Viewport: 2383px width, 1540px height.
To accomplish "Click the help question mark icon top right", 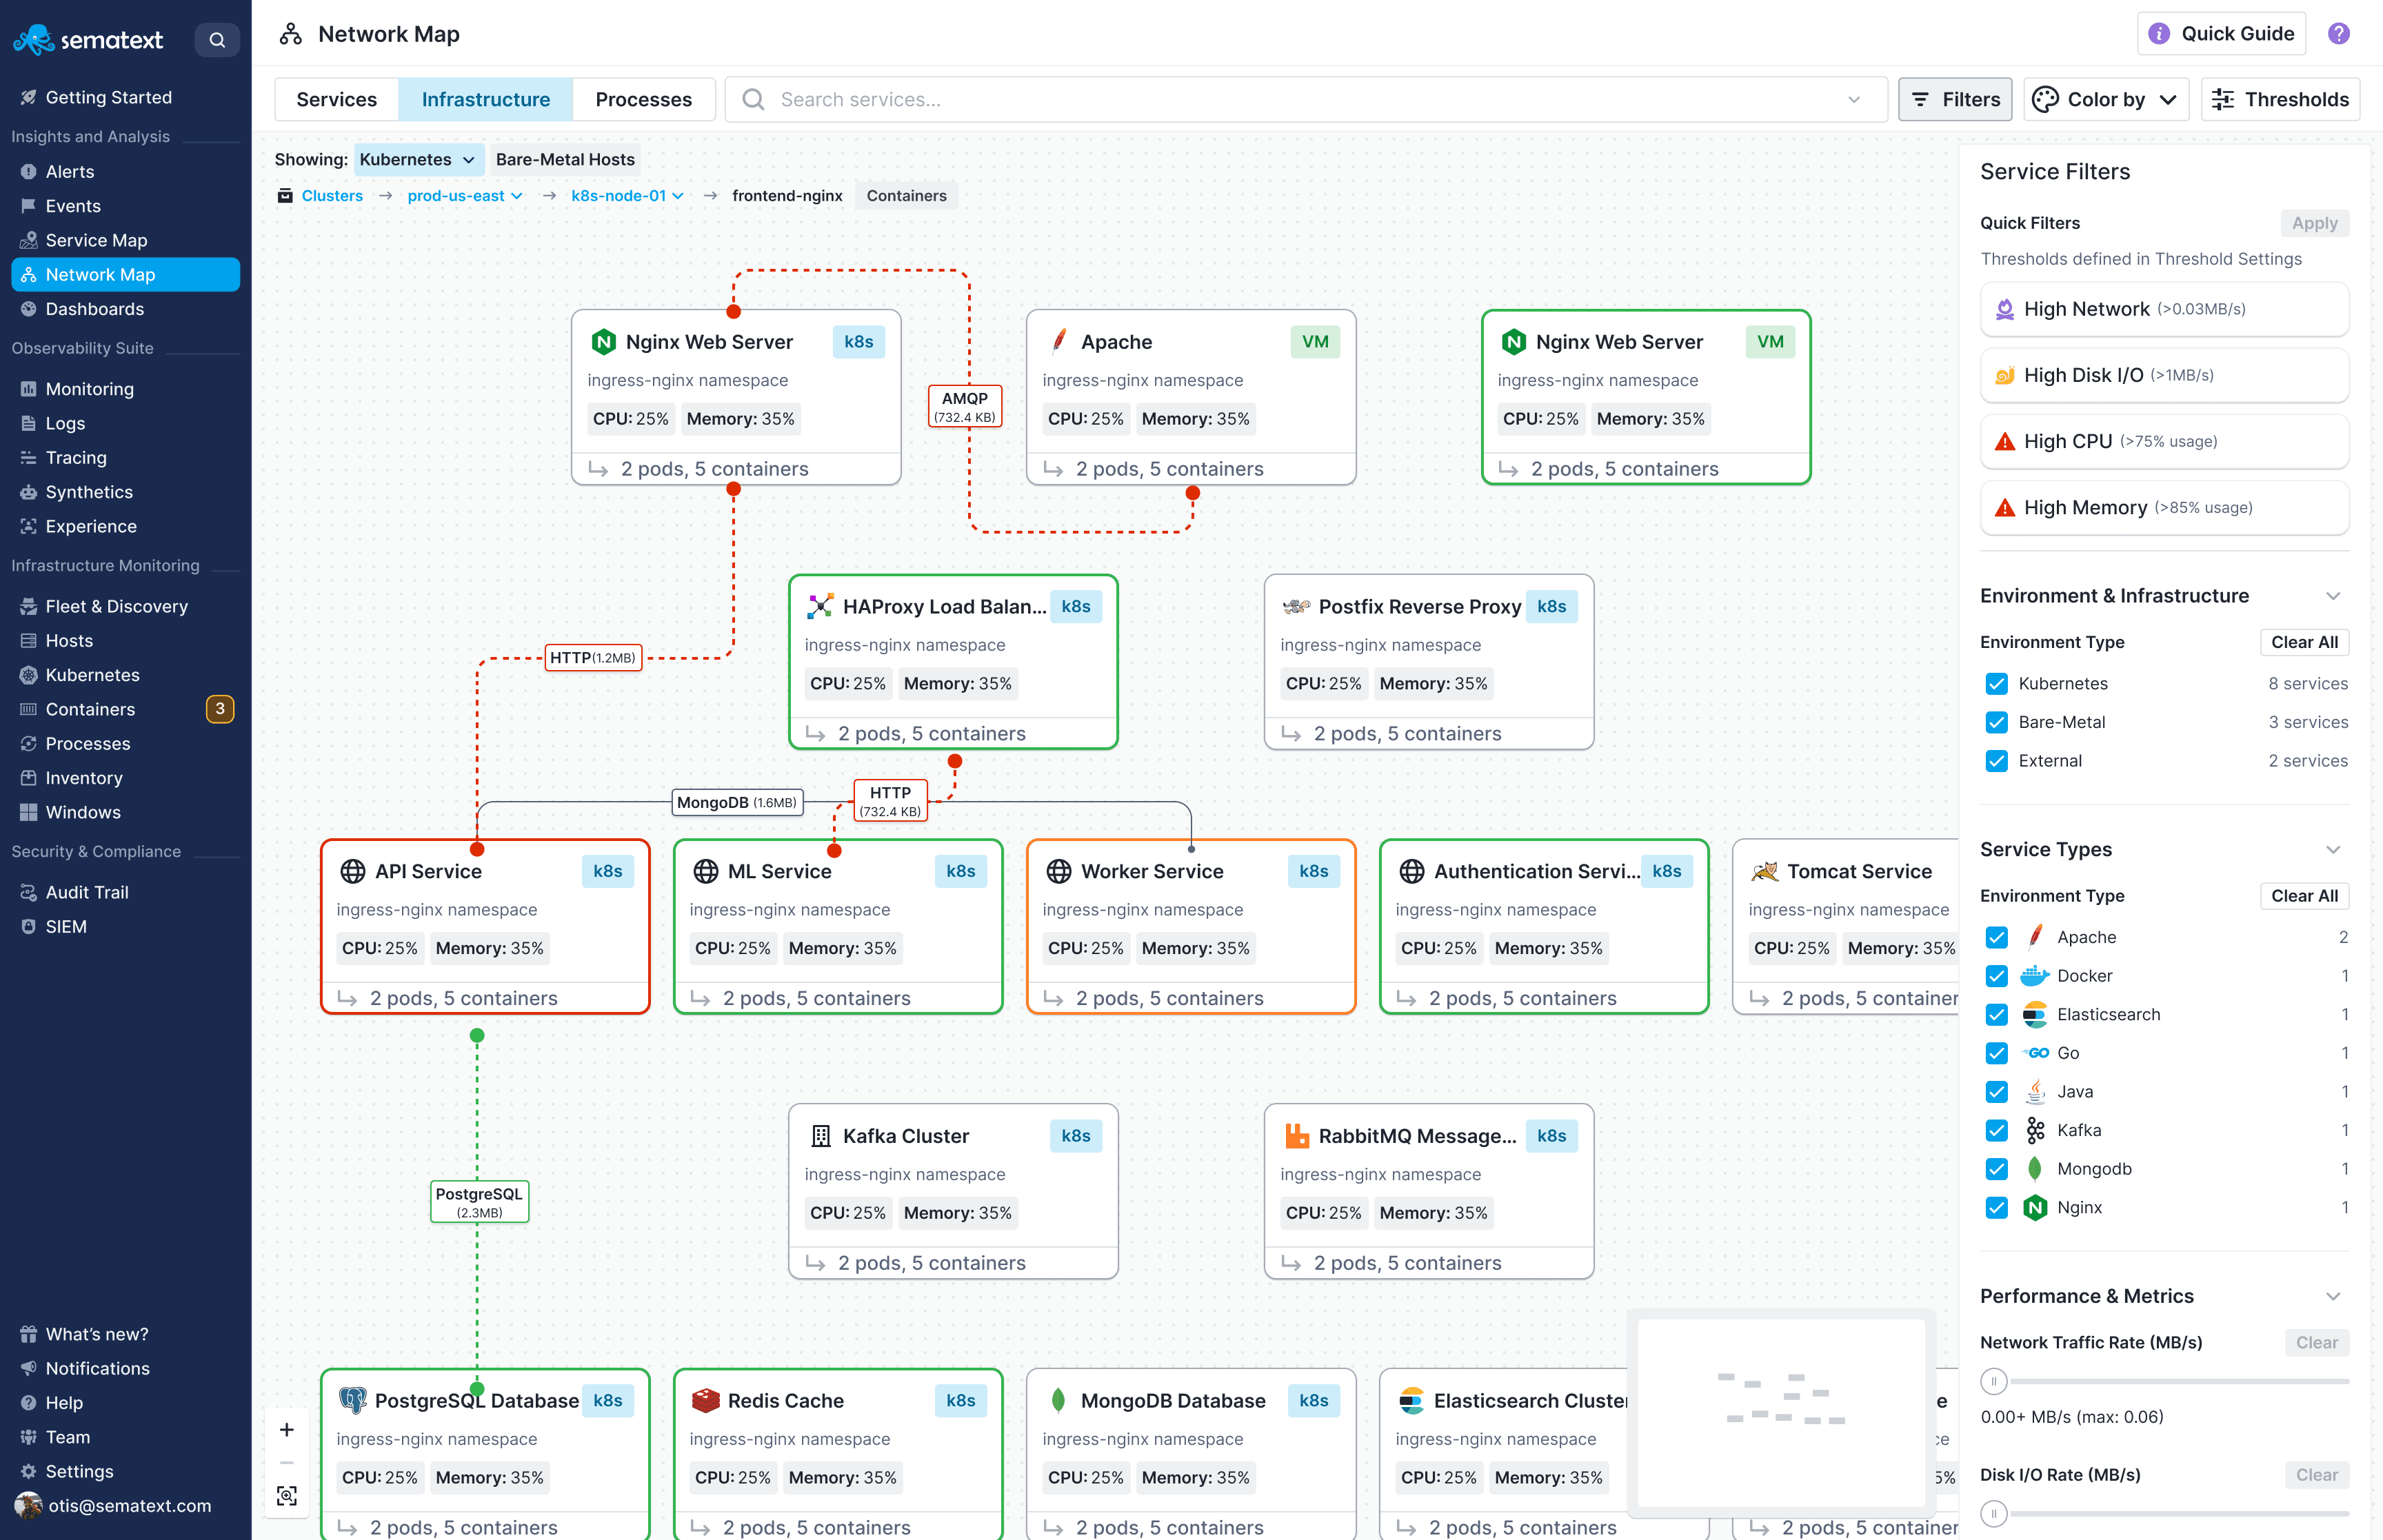I will [x=2339, y=33].
